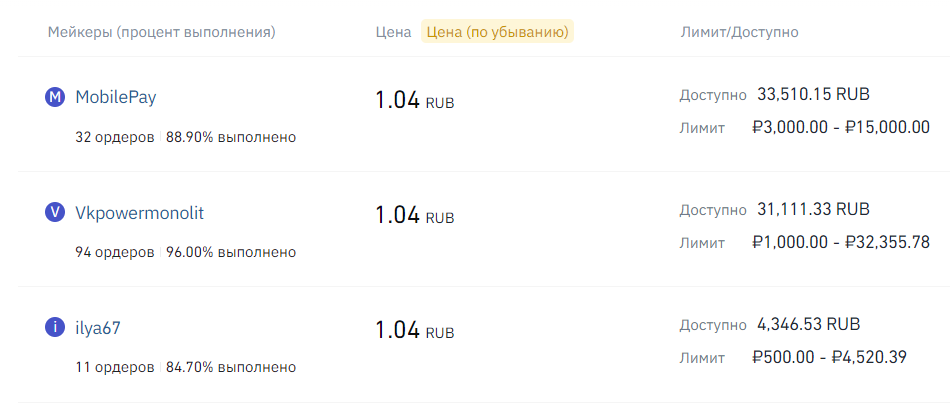Click ilya67's 84.70% выполнено completion rate
This screenshot has height=419, width=950.
click(x=231, y=367)
